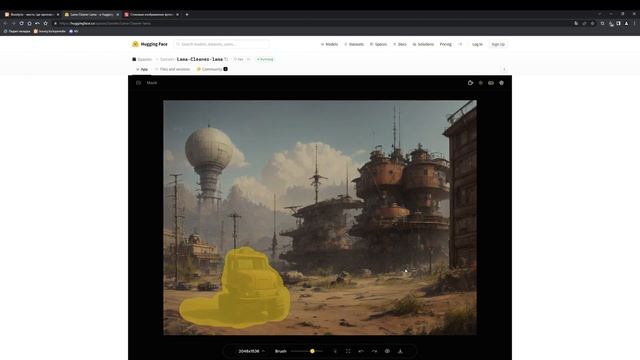Open the first bookmark in bookmarks bar
Screen dimensions: 640x360
(x=17, y=31)
